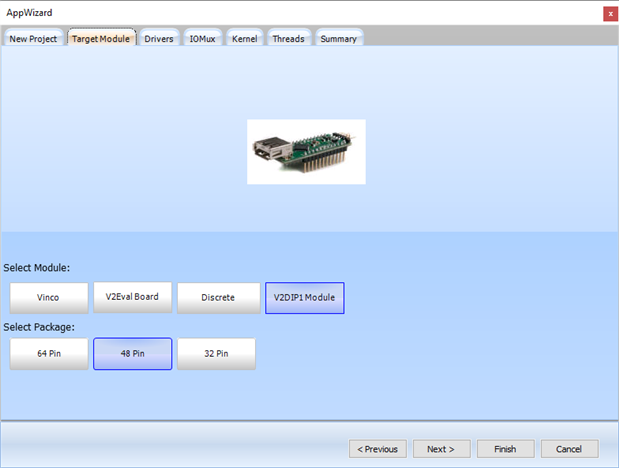Select the V2Eval Board module
Viewport: 619px width, 468px height.
(x=132, y=297)
